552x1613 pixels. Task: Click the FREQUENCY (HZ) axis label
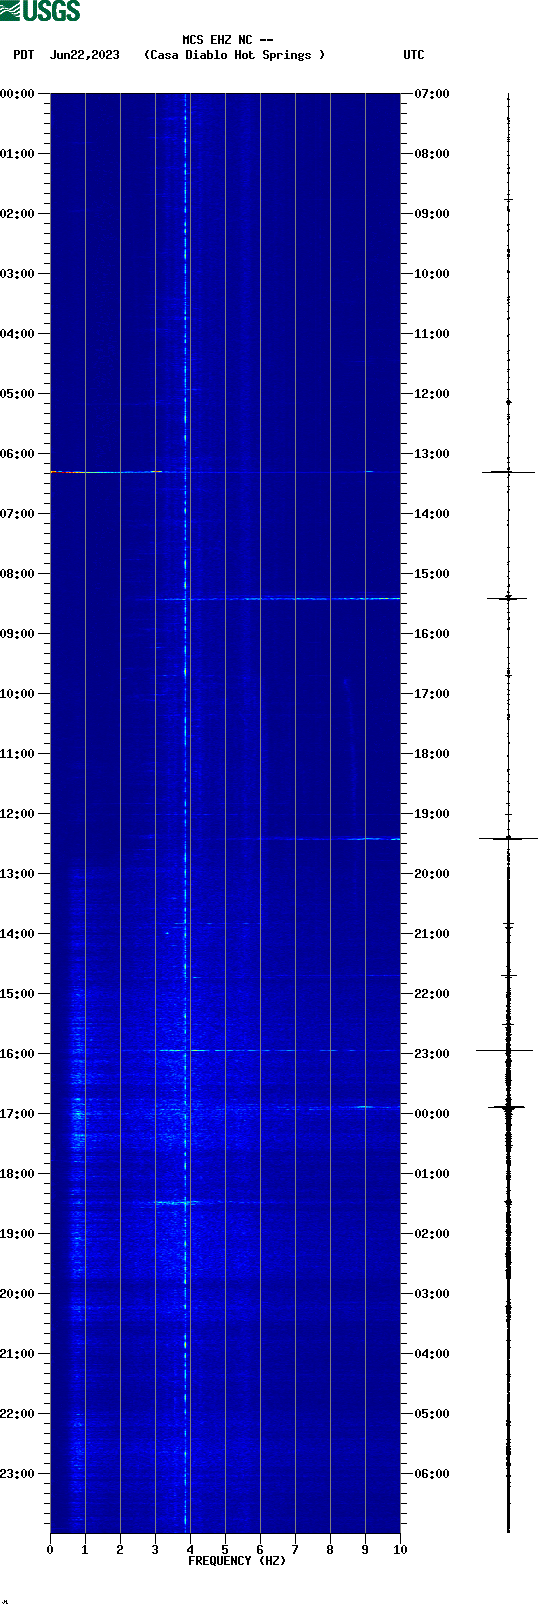click(x=237, y=1561)
